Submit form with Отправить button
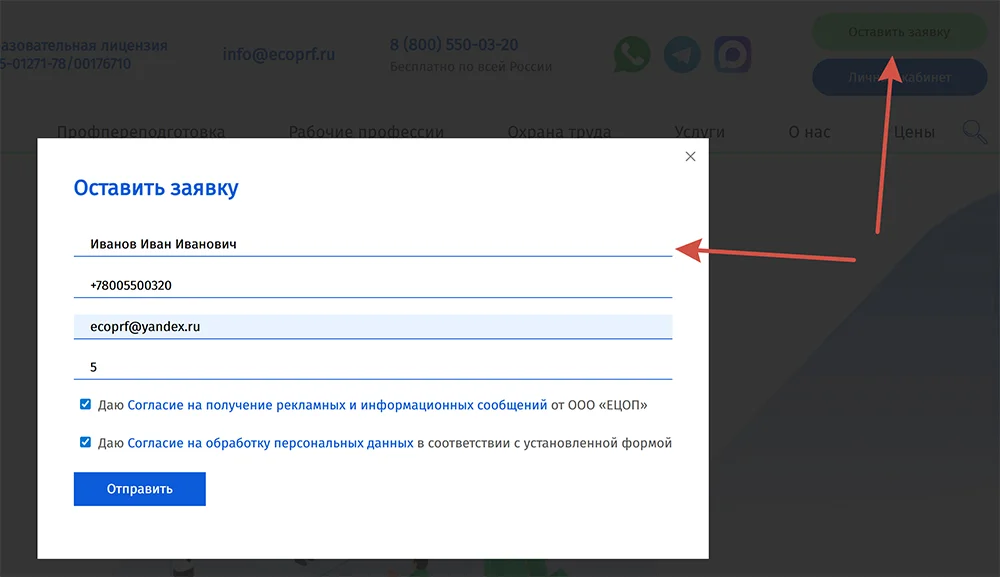Viewport: 1000px width, 577px height. [140, 489]
